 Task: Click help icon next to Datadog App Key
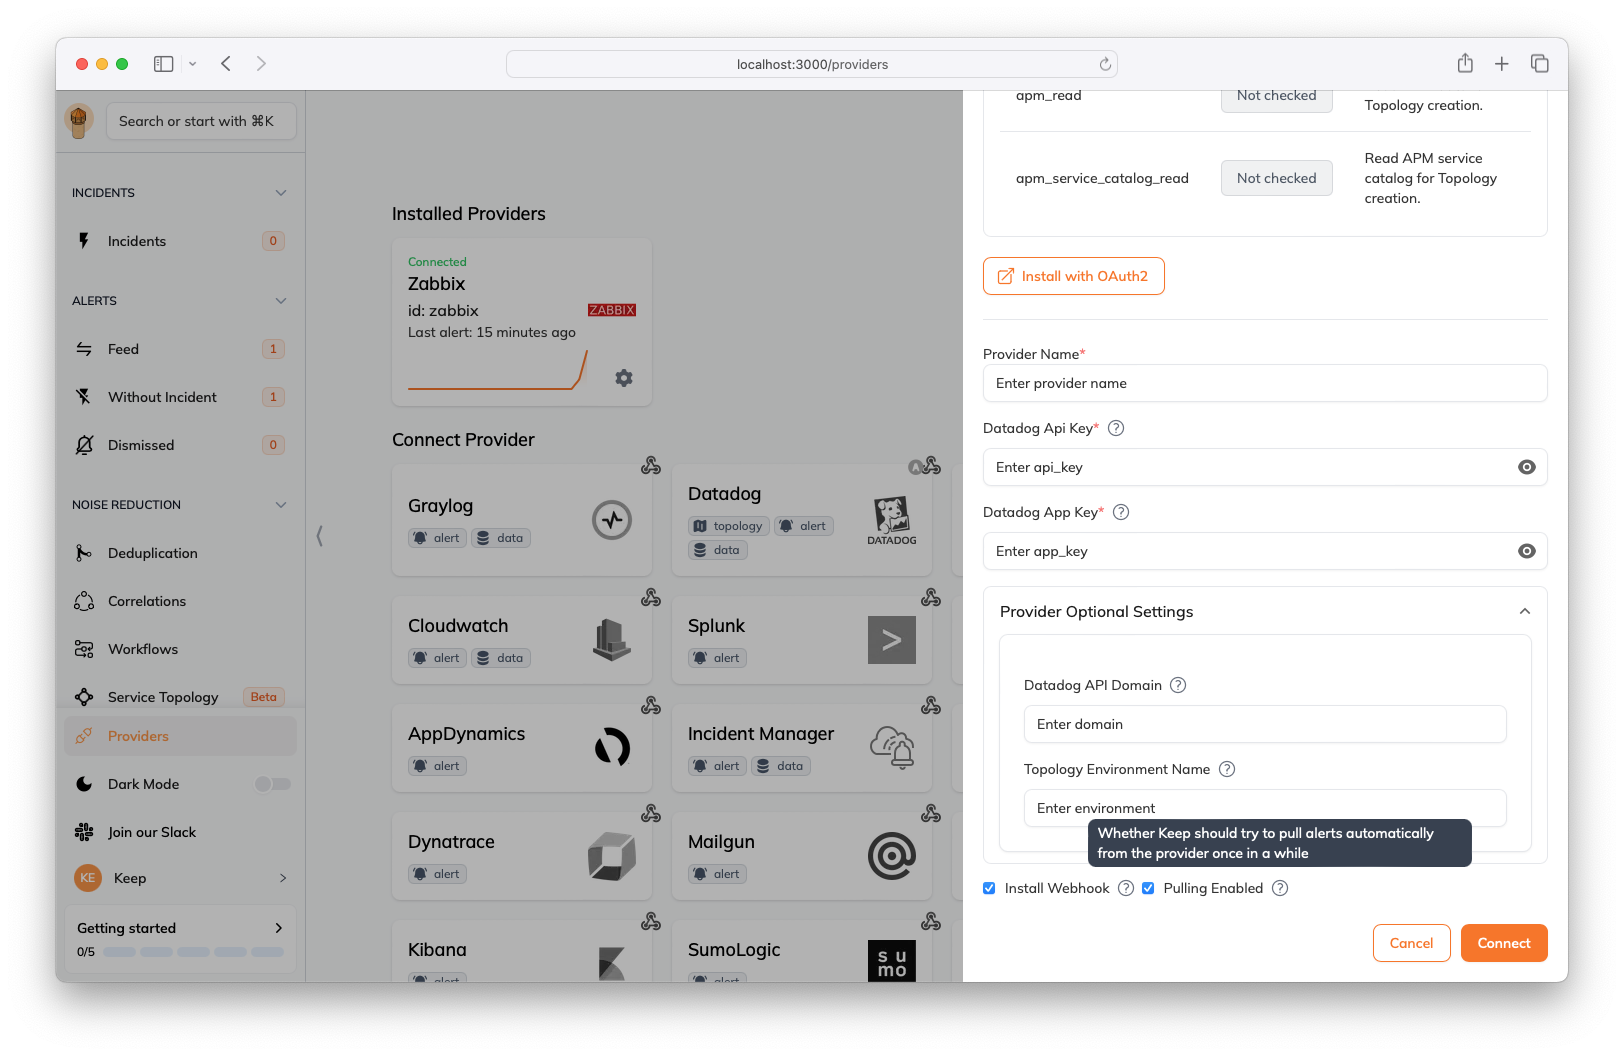click(1121, 512)
